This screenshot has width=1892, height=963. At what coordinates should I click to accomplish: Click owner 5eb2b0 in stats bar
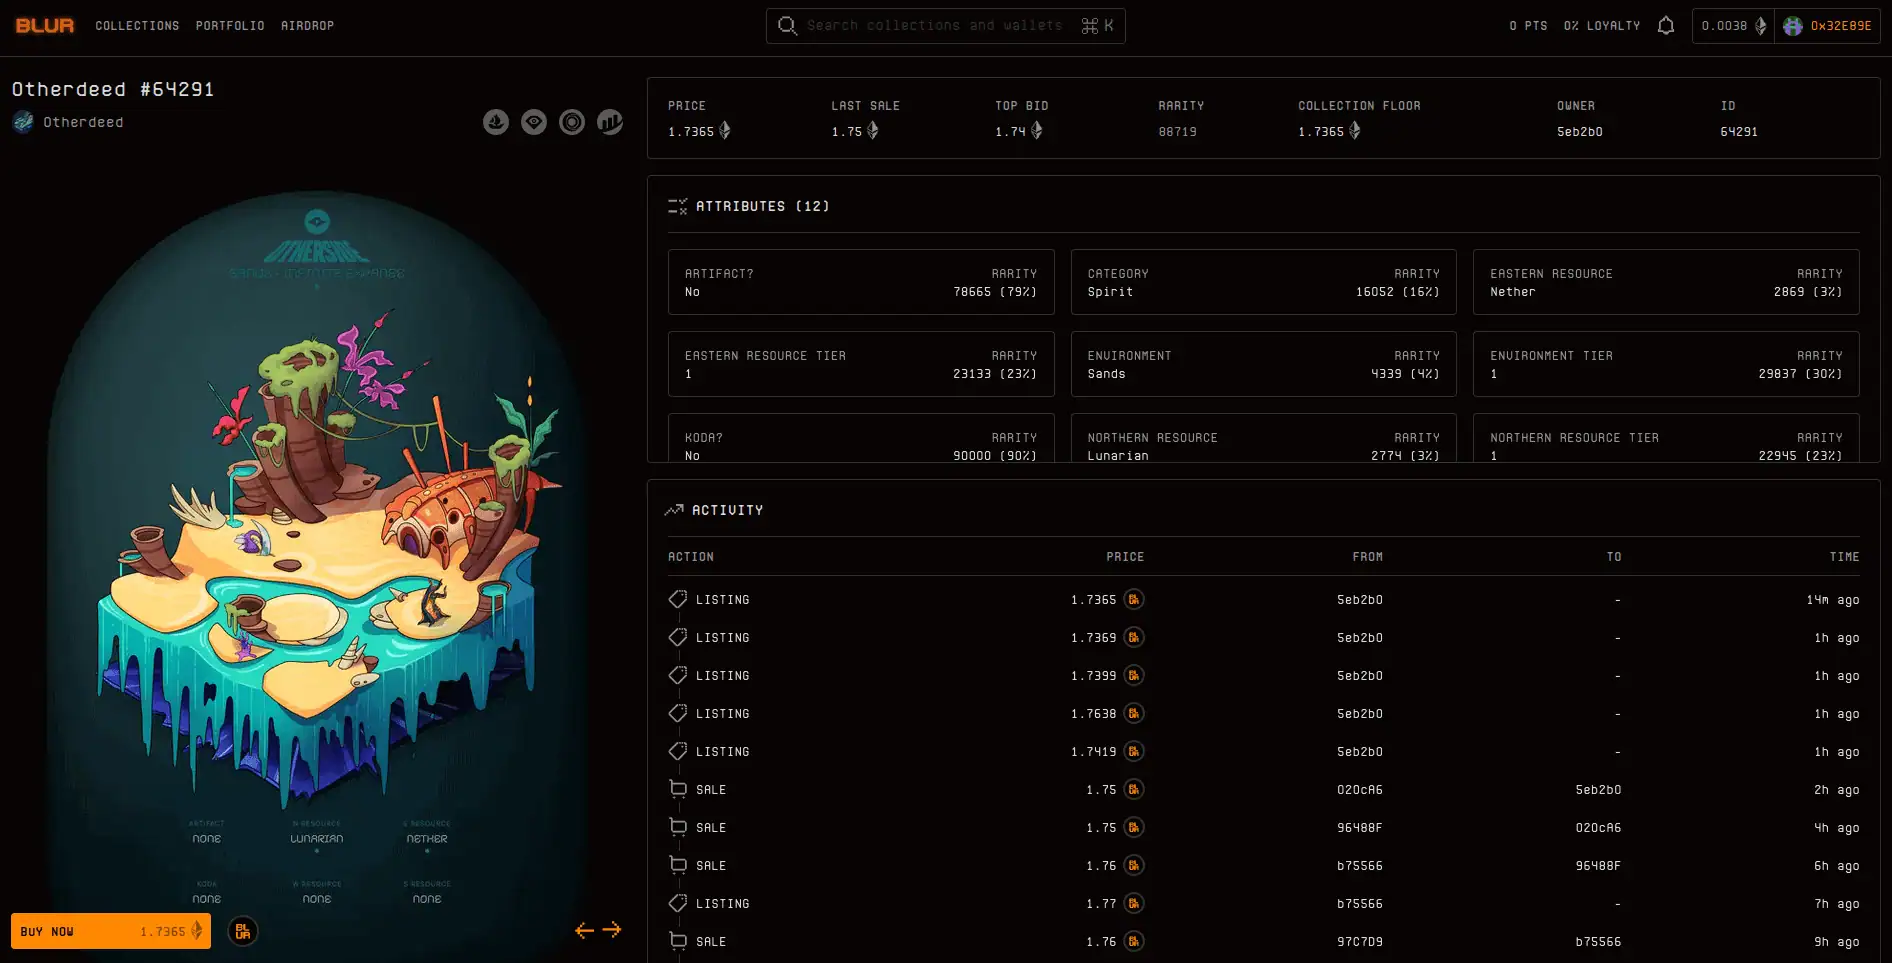click(1580, 132)
